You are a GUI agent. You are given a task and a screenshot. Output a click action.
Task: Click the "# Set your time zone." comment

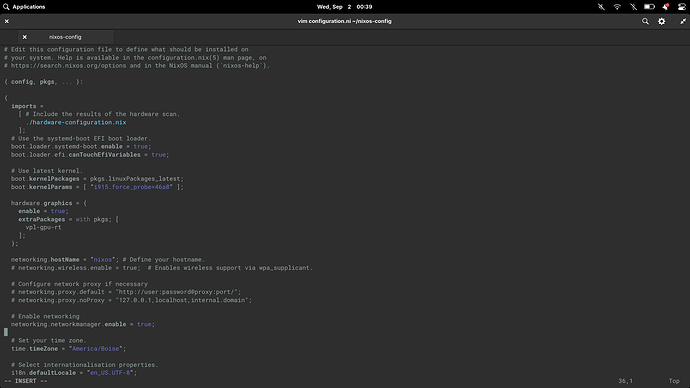[x=48, y=340]
